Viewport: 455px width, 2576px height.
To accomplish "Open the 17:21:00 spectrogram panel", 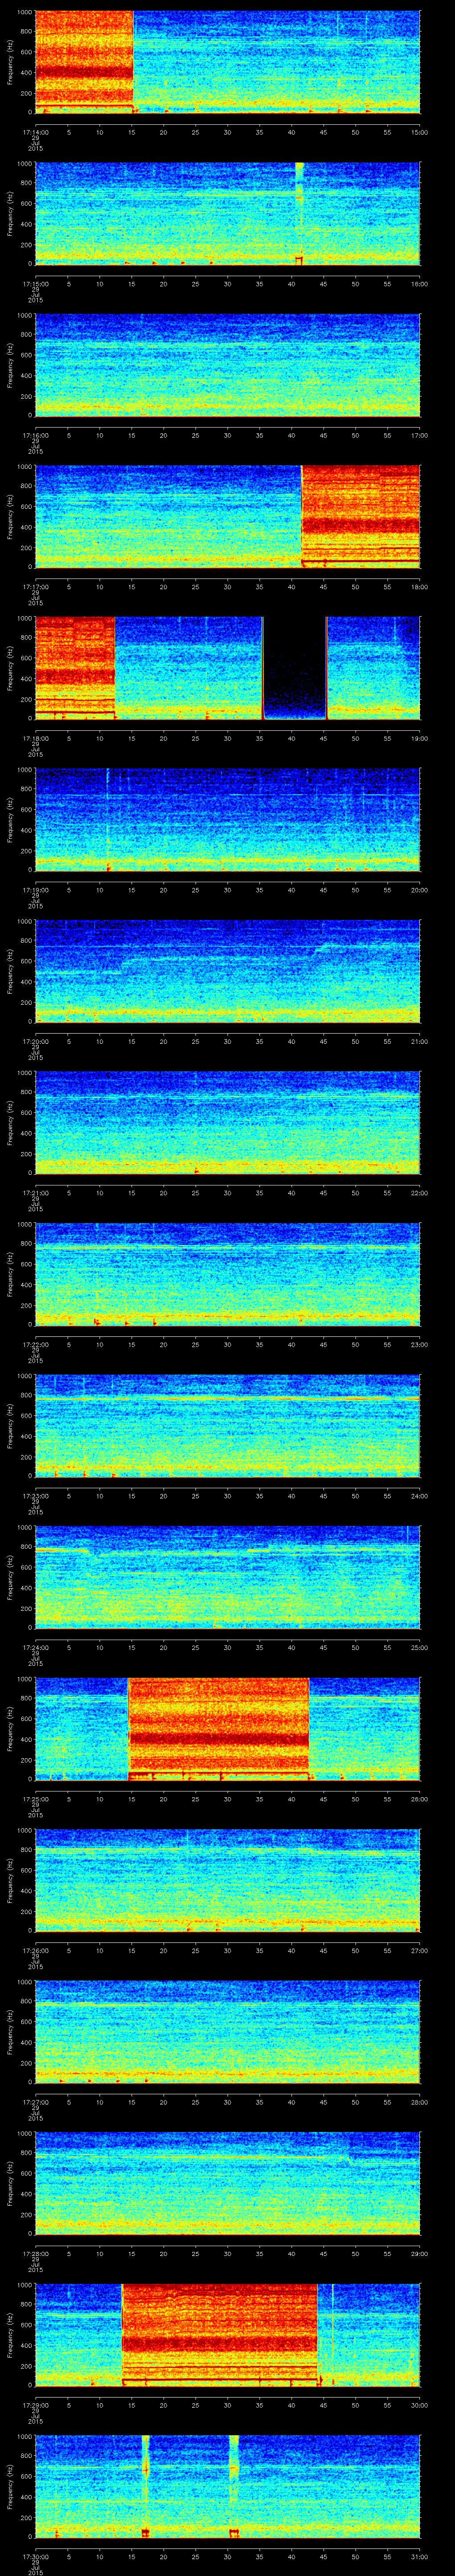I will [227, 1122].
